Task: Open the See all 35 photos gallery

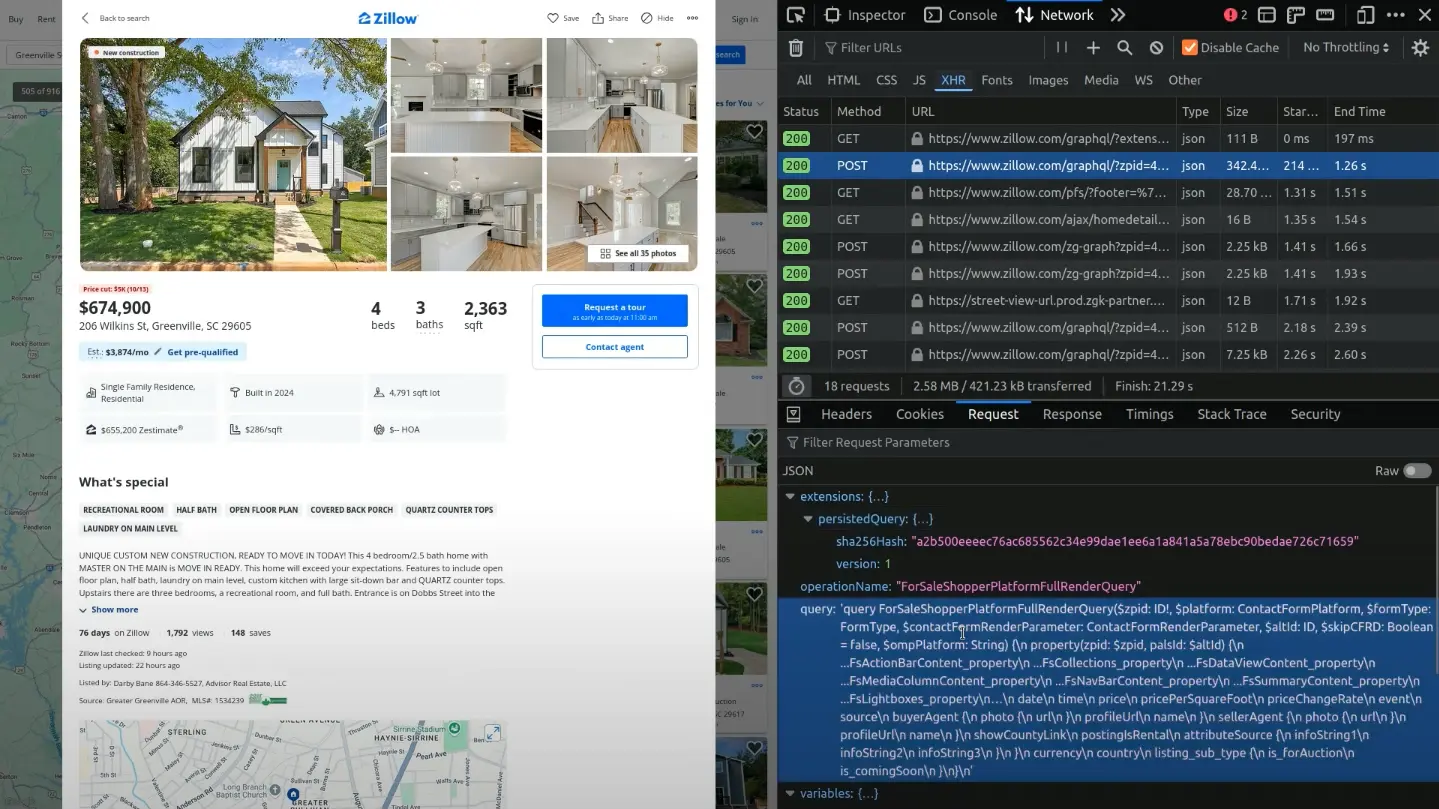Action: pyautogui.click(x=637, y=254)
